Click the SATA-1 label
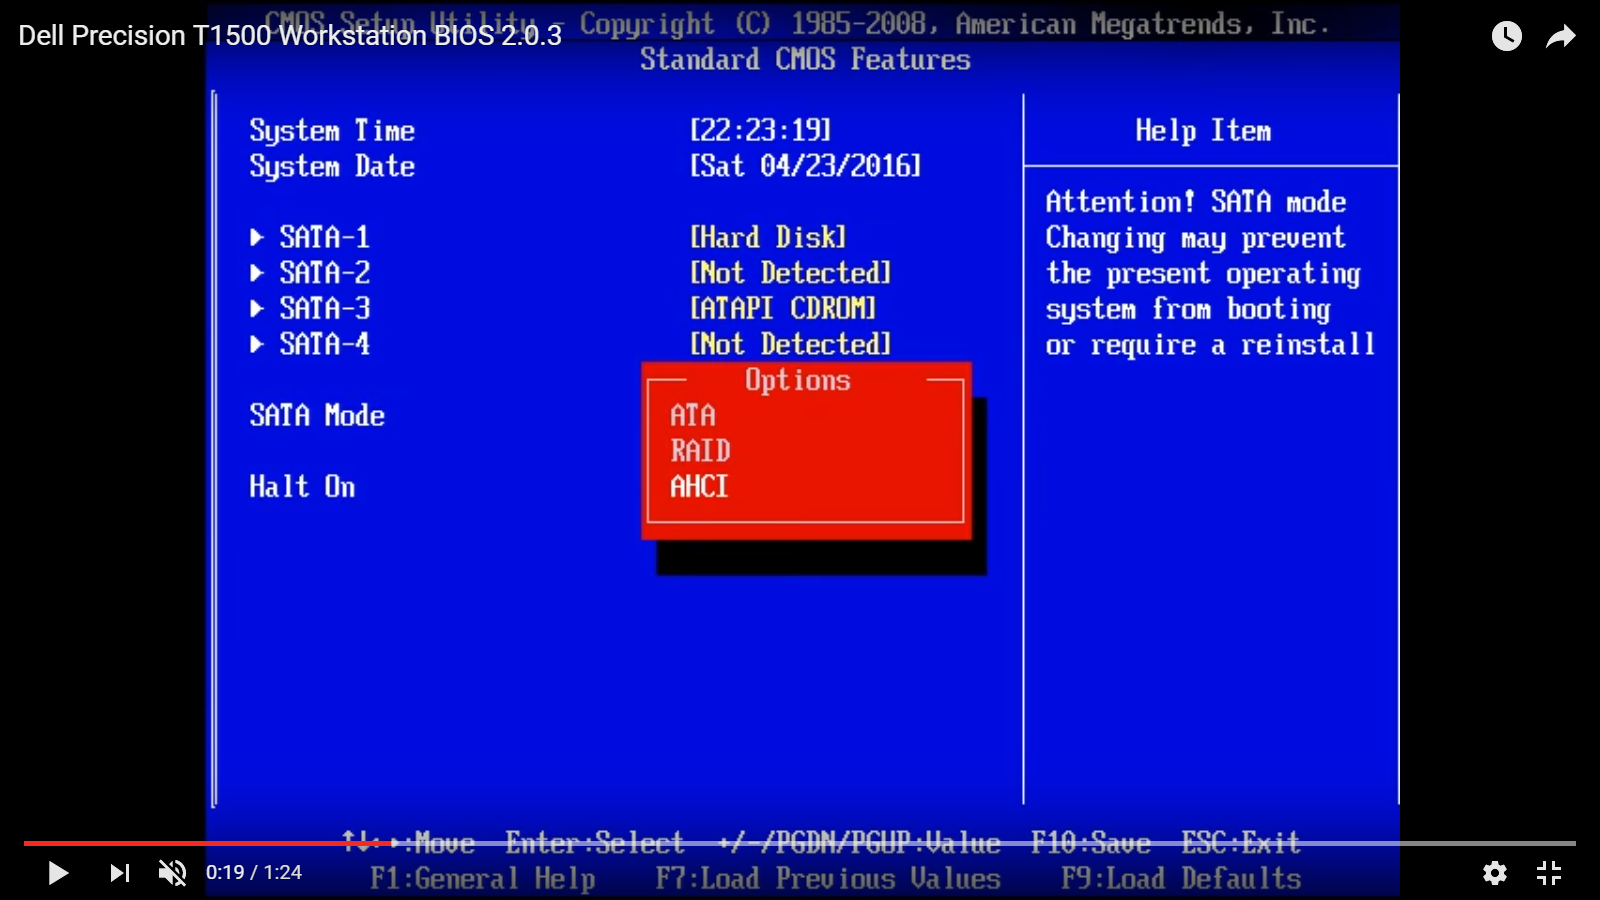 (x=325, y=237)
